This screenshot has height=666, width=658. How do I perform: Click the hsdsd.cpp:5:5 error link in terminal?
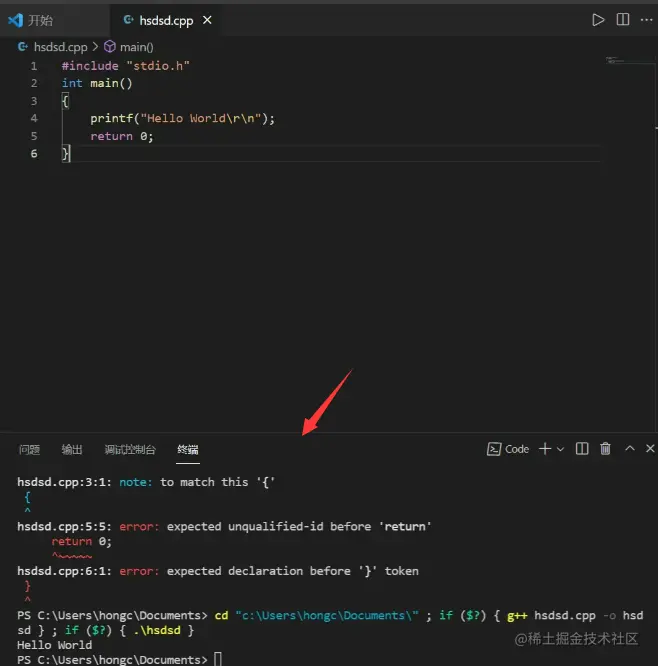(x=64, y=527)
